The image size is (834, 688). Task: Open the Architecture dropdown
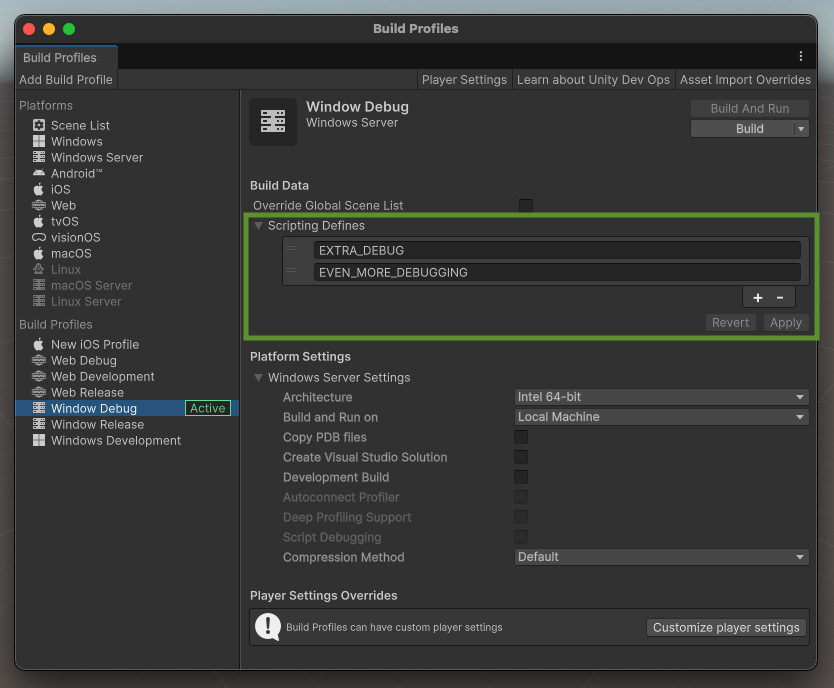pyautogui.click(x=662, y=397)
